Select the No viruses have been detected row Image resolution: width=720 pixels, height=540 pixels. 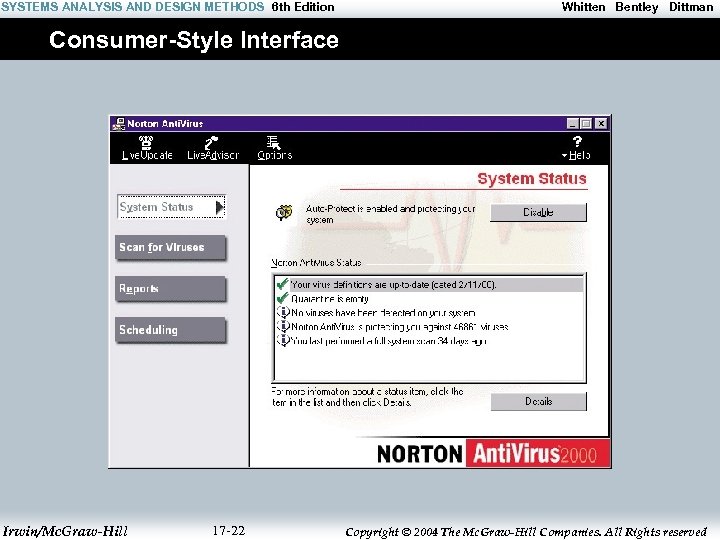429,313
